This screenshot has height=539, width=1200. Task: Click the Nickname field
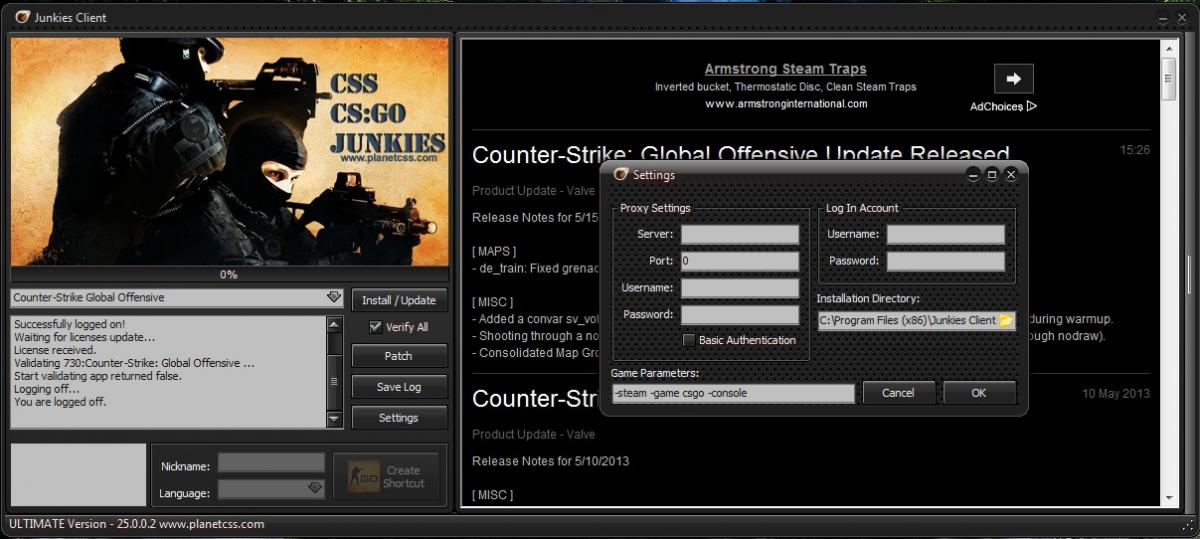pos(271,463)
